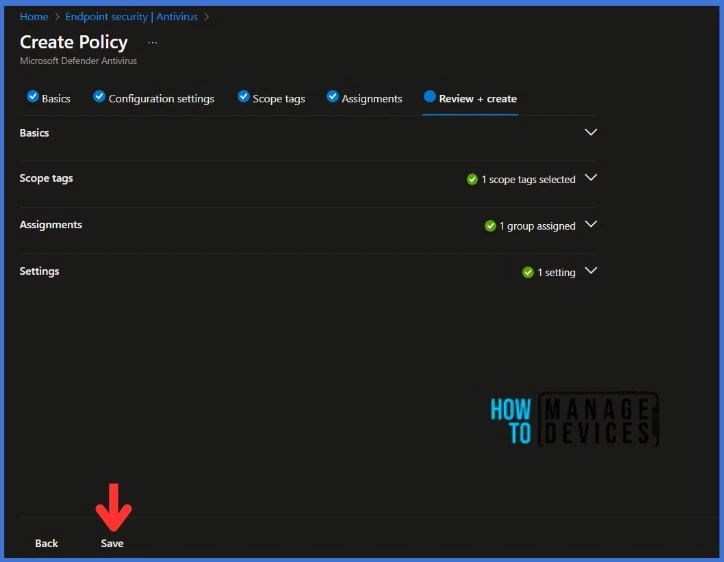The height and width of the screenshot is (562, 724).
Task: Expand the Scope tags section chevron
Action: click(x=591, y=177)
